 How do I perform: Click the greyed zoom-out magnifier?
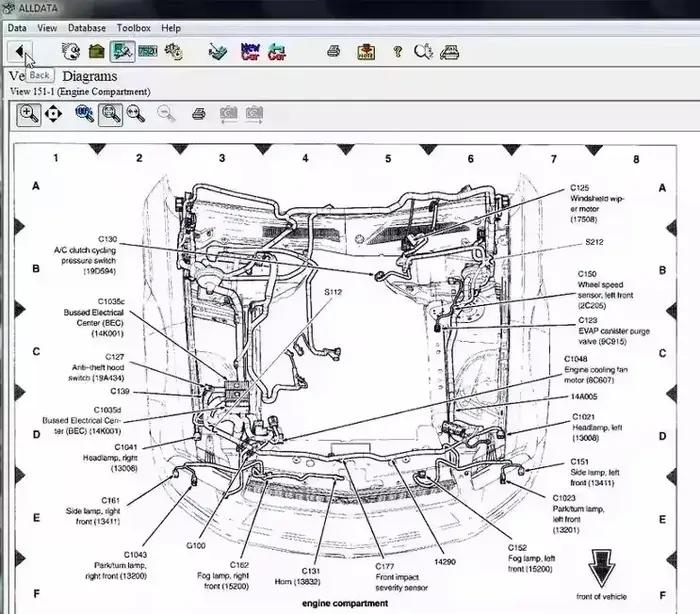166,113
